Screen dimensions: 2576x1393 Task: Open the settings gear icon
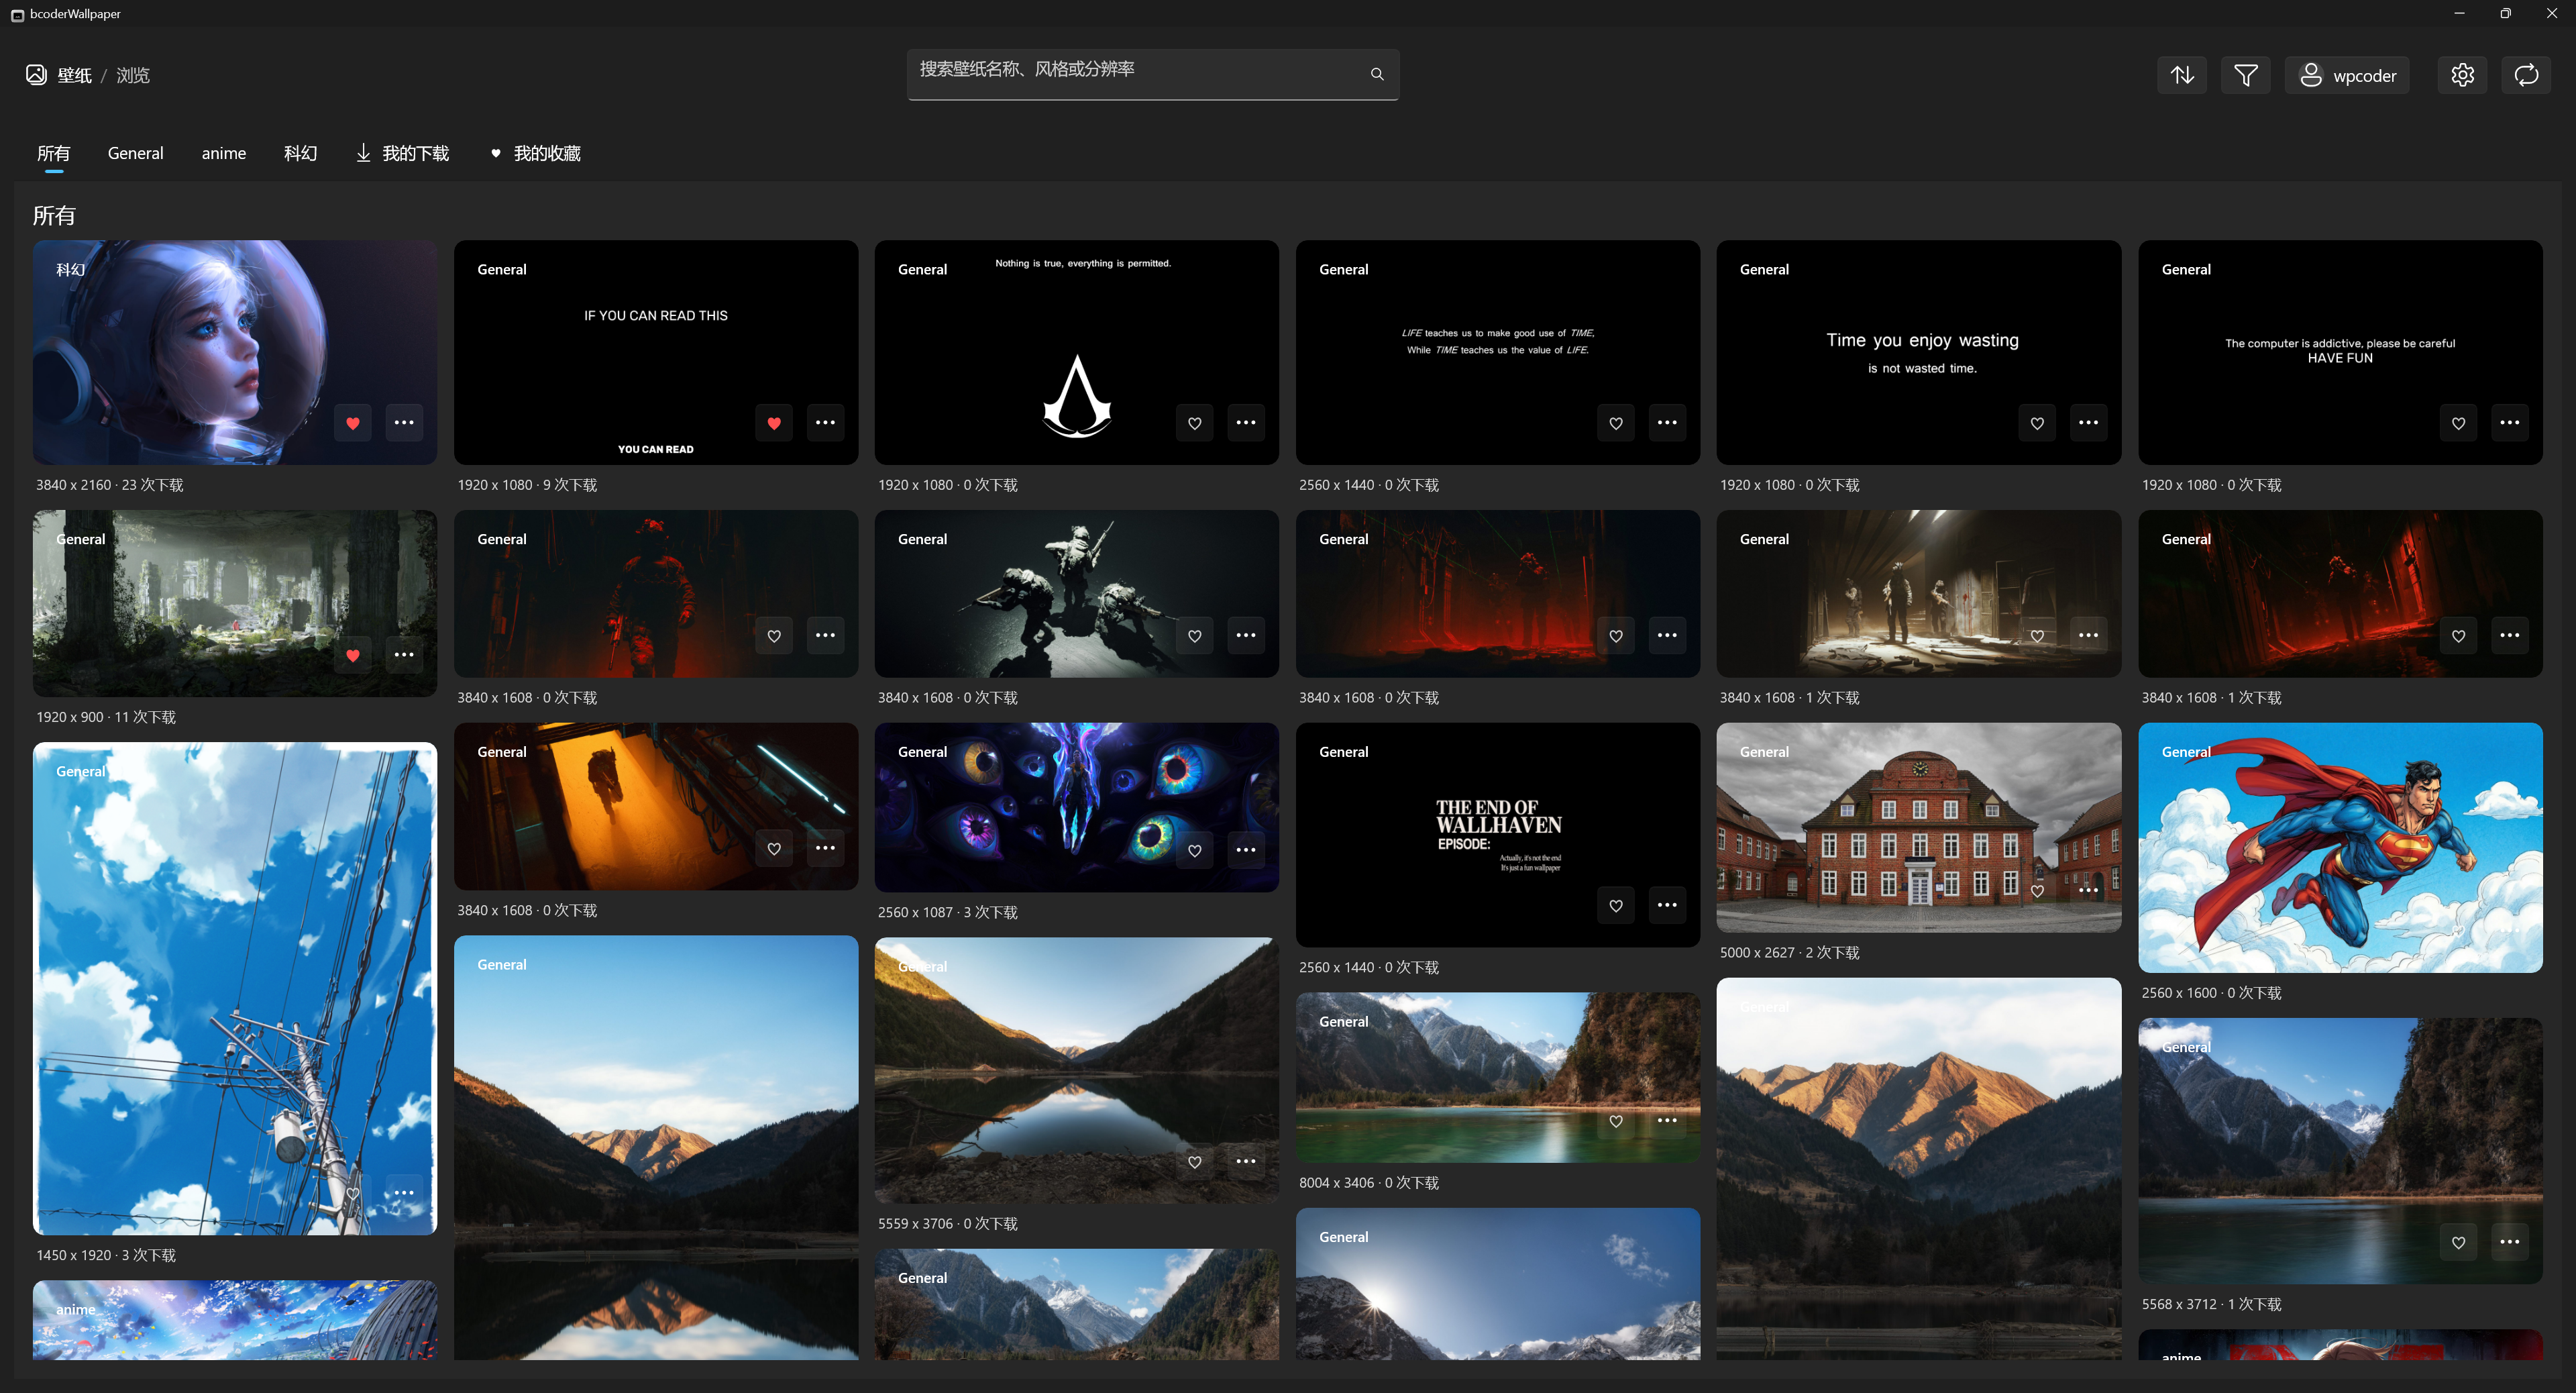pyautogui.click(x=2462, y=74)
